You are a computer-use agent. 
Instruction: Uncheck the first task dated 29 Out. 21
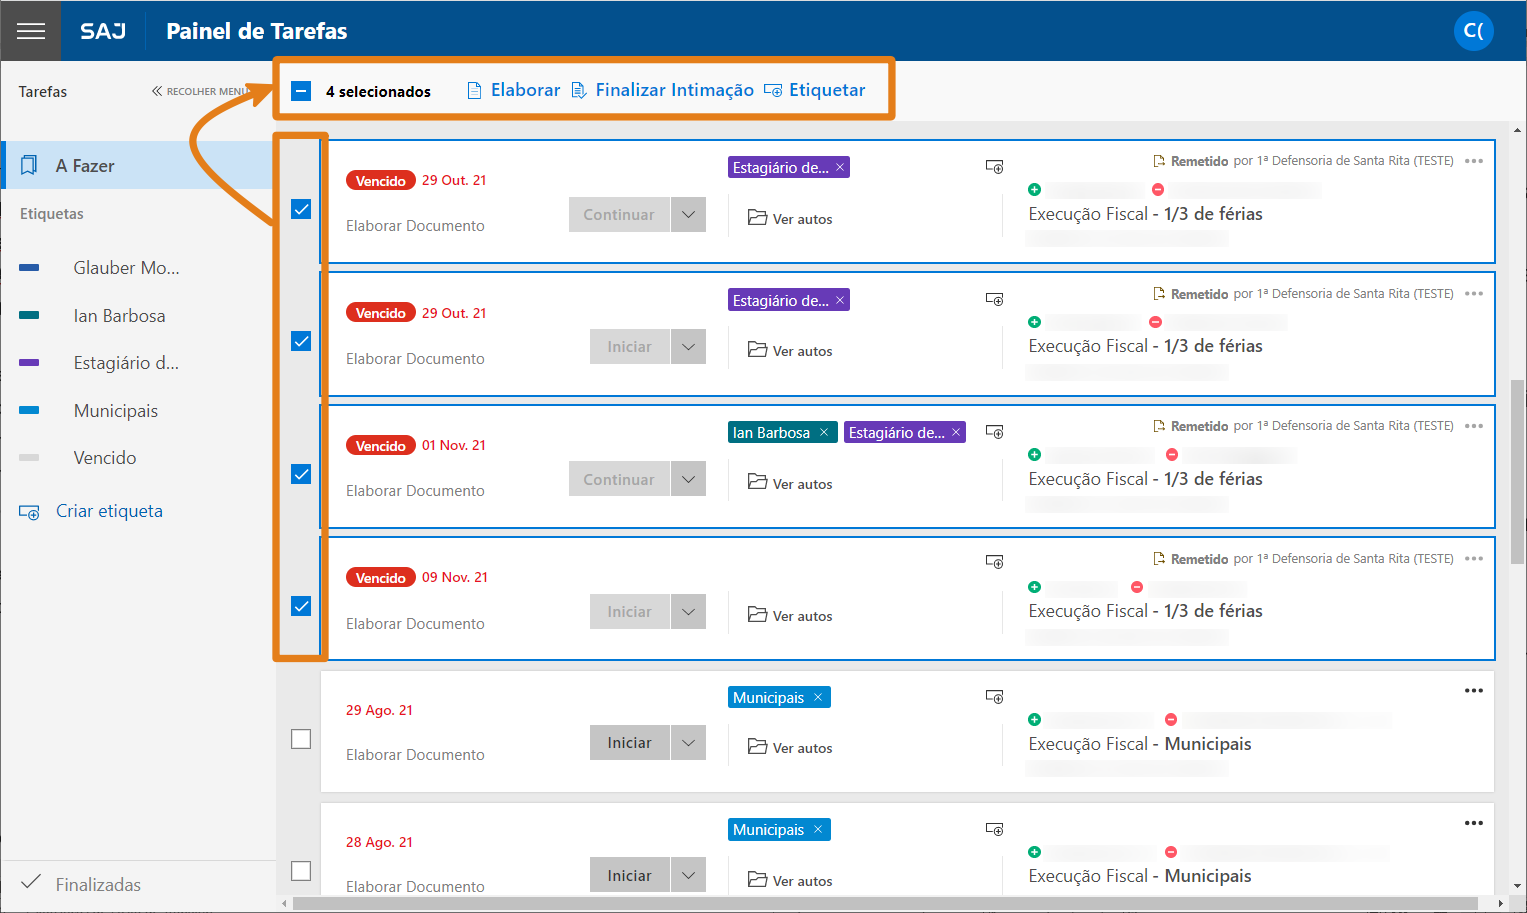[301, 209]
